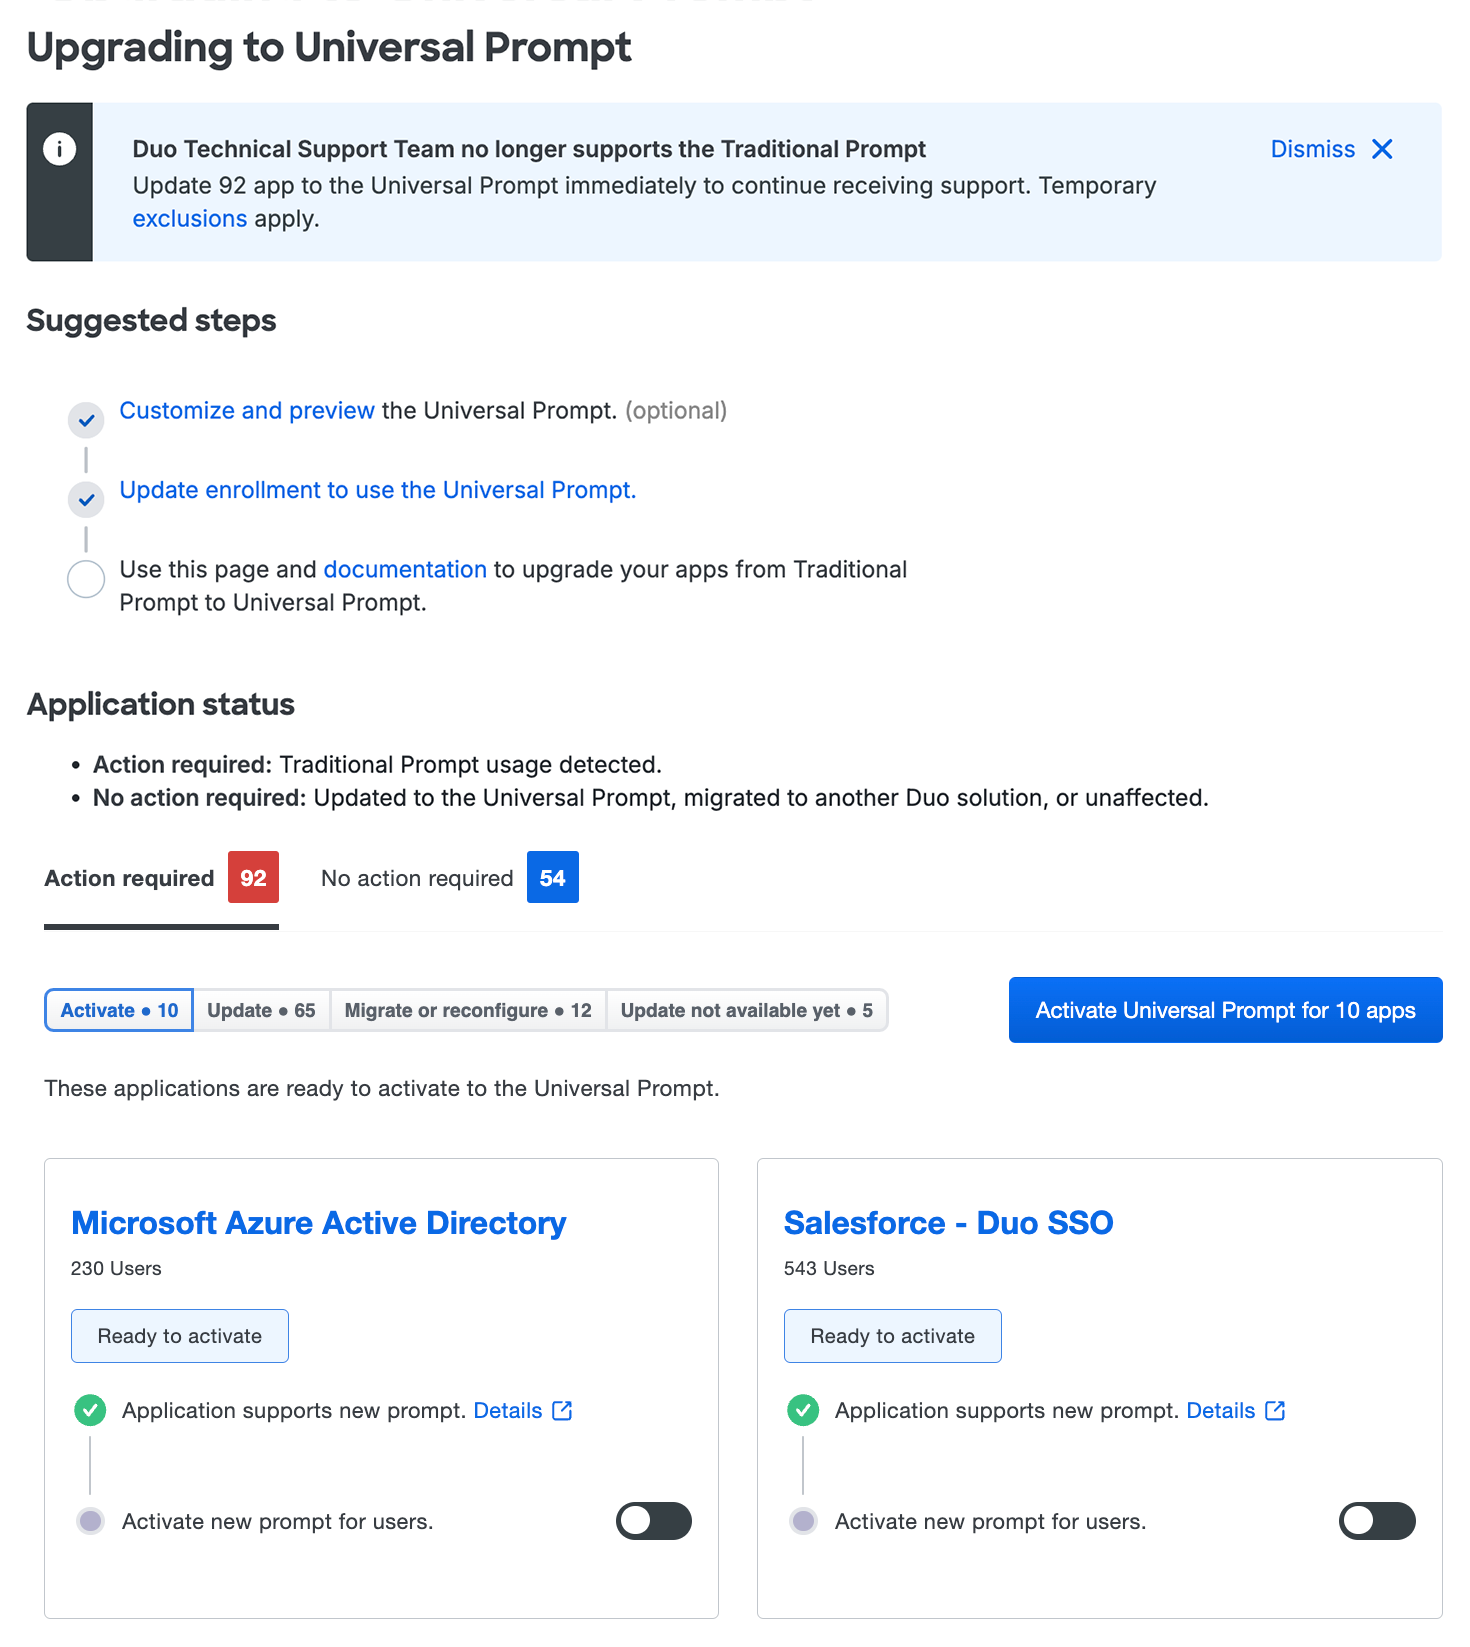Open external Details icon for Salesforce
1470x1647 pixels.
click(1275, 1410)
